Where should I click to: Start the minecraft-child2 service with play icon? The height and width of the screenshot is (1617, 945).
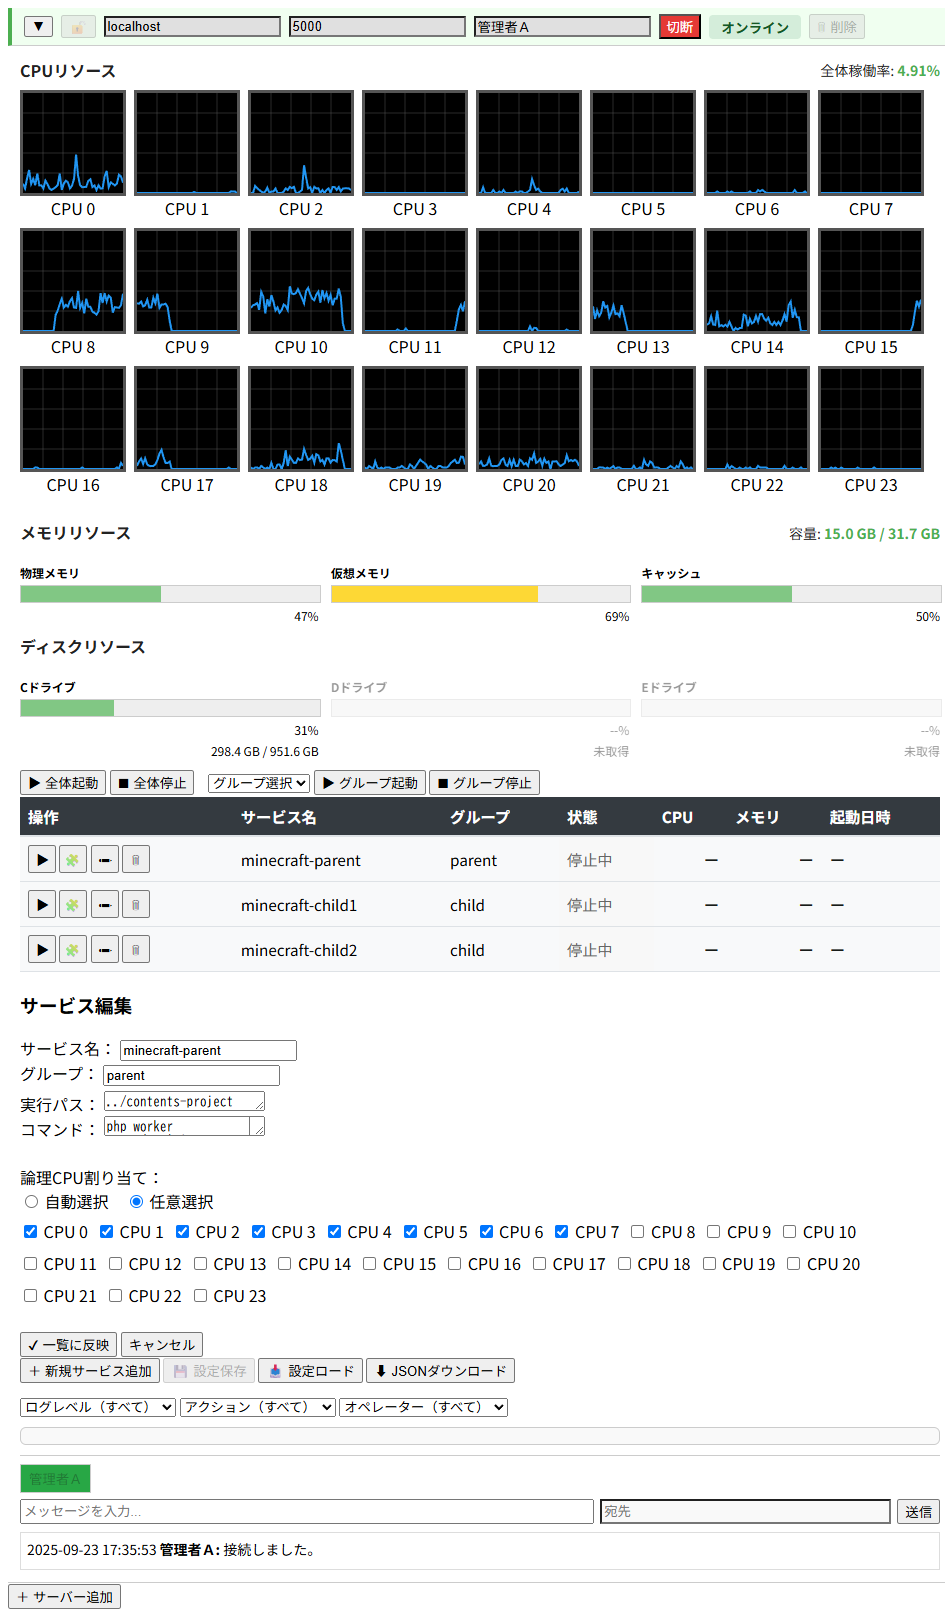pos(41,949)
